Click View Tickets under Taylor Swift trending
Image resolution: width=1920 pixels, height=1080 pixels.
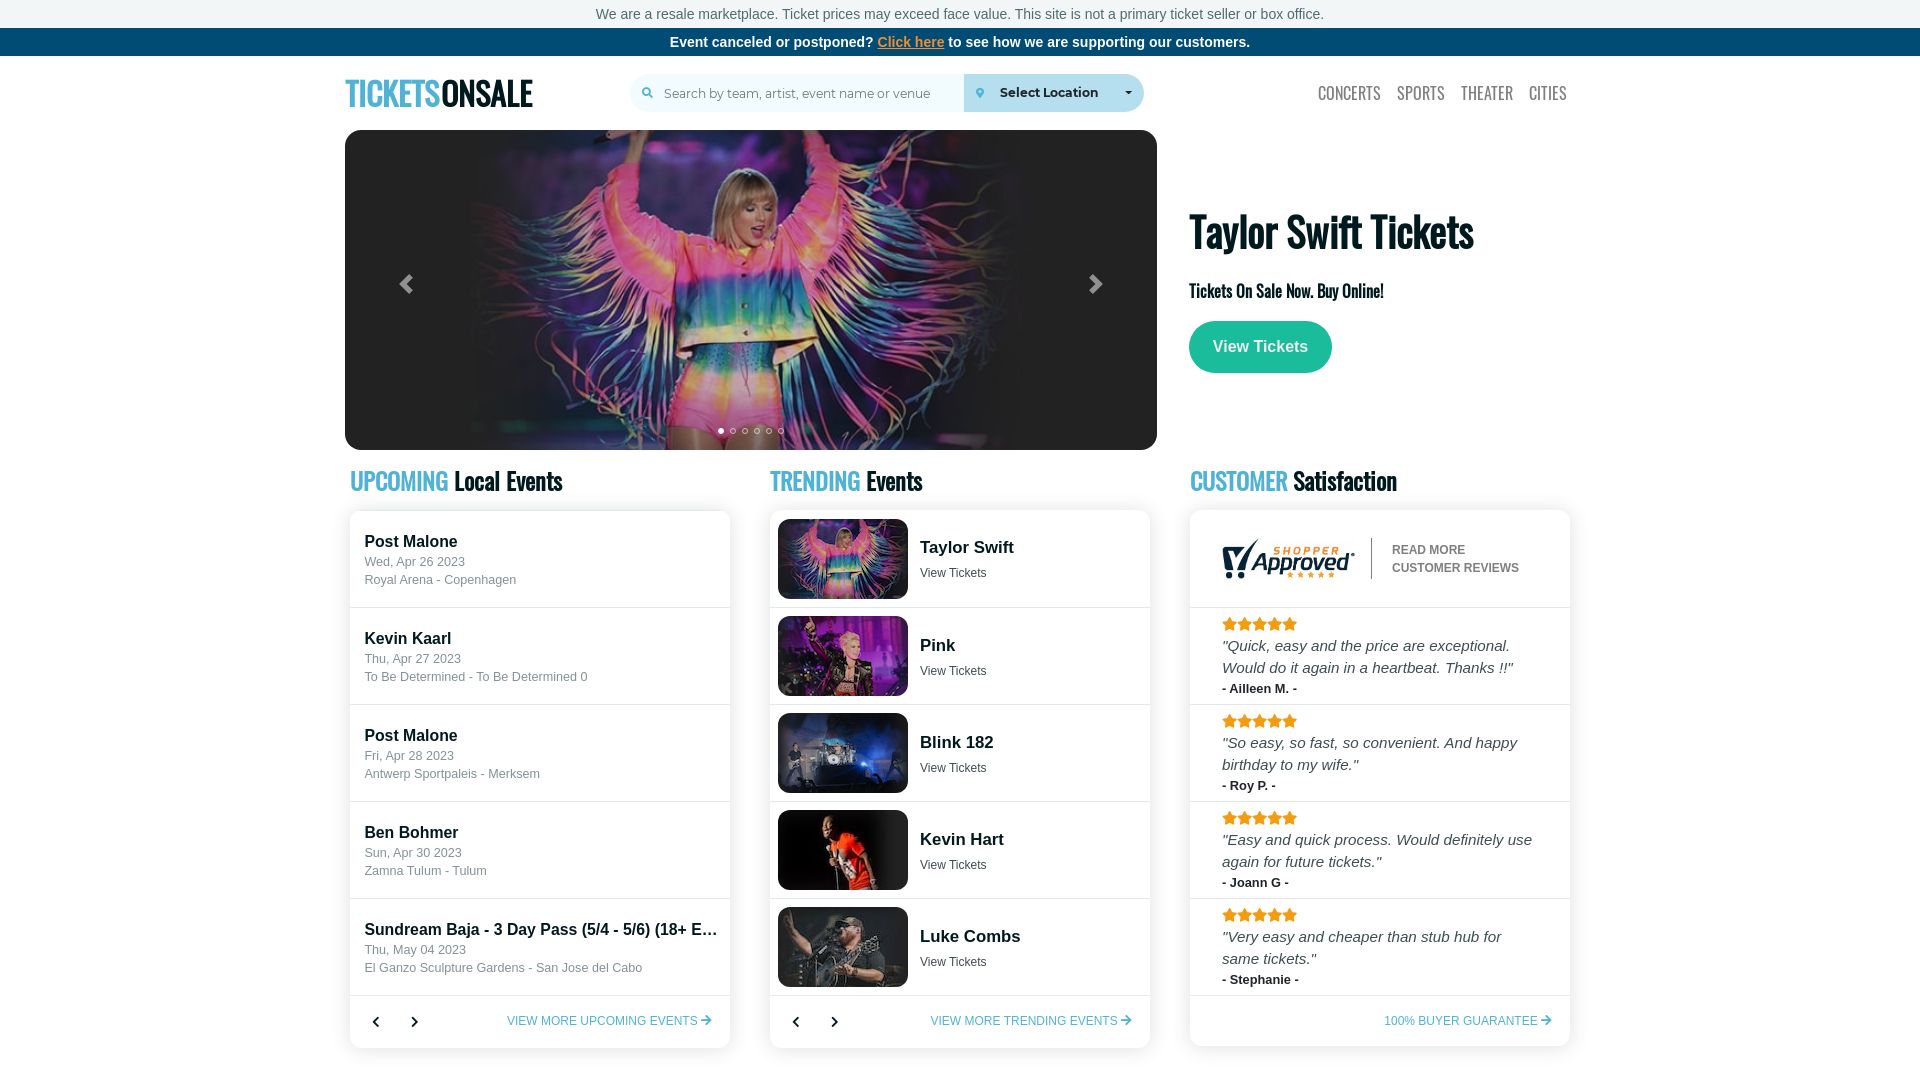[953, 573]
